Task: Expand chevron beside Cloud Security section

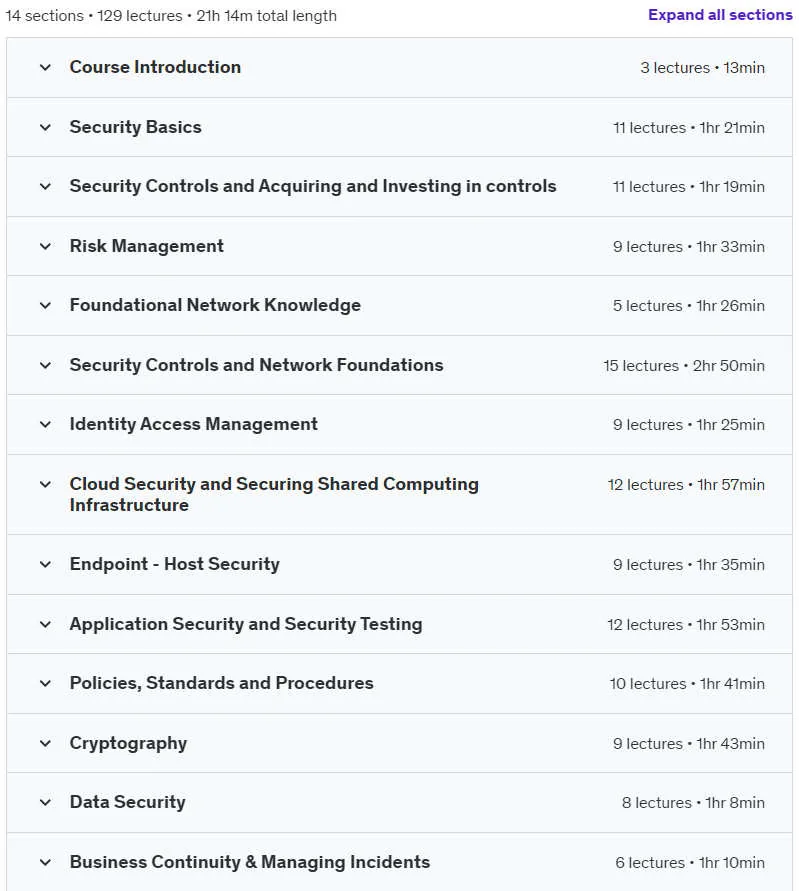Action: 45,485
